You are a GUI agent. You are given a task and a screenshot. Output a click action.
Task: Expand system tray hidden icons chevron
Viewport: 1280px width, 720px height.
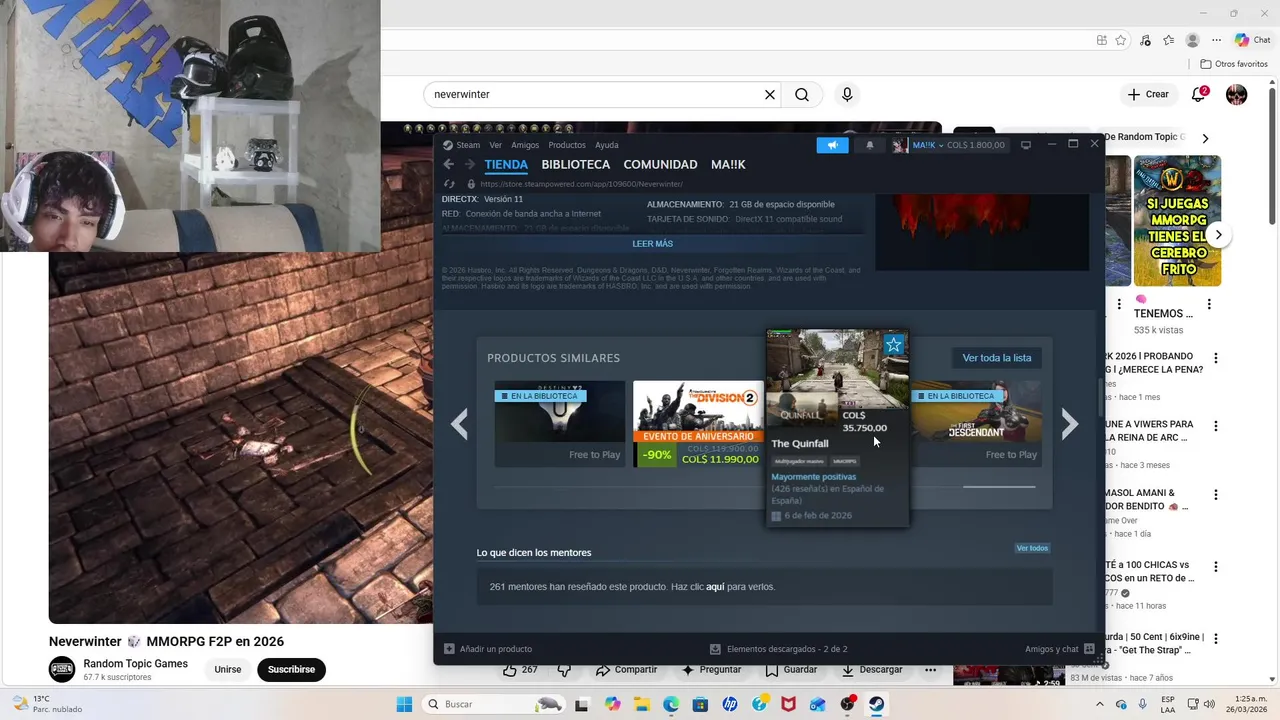pos(1100,704)
